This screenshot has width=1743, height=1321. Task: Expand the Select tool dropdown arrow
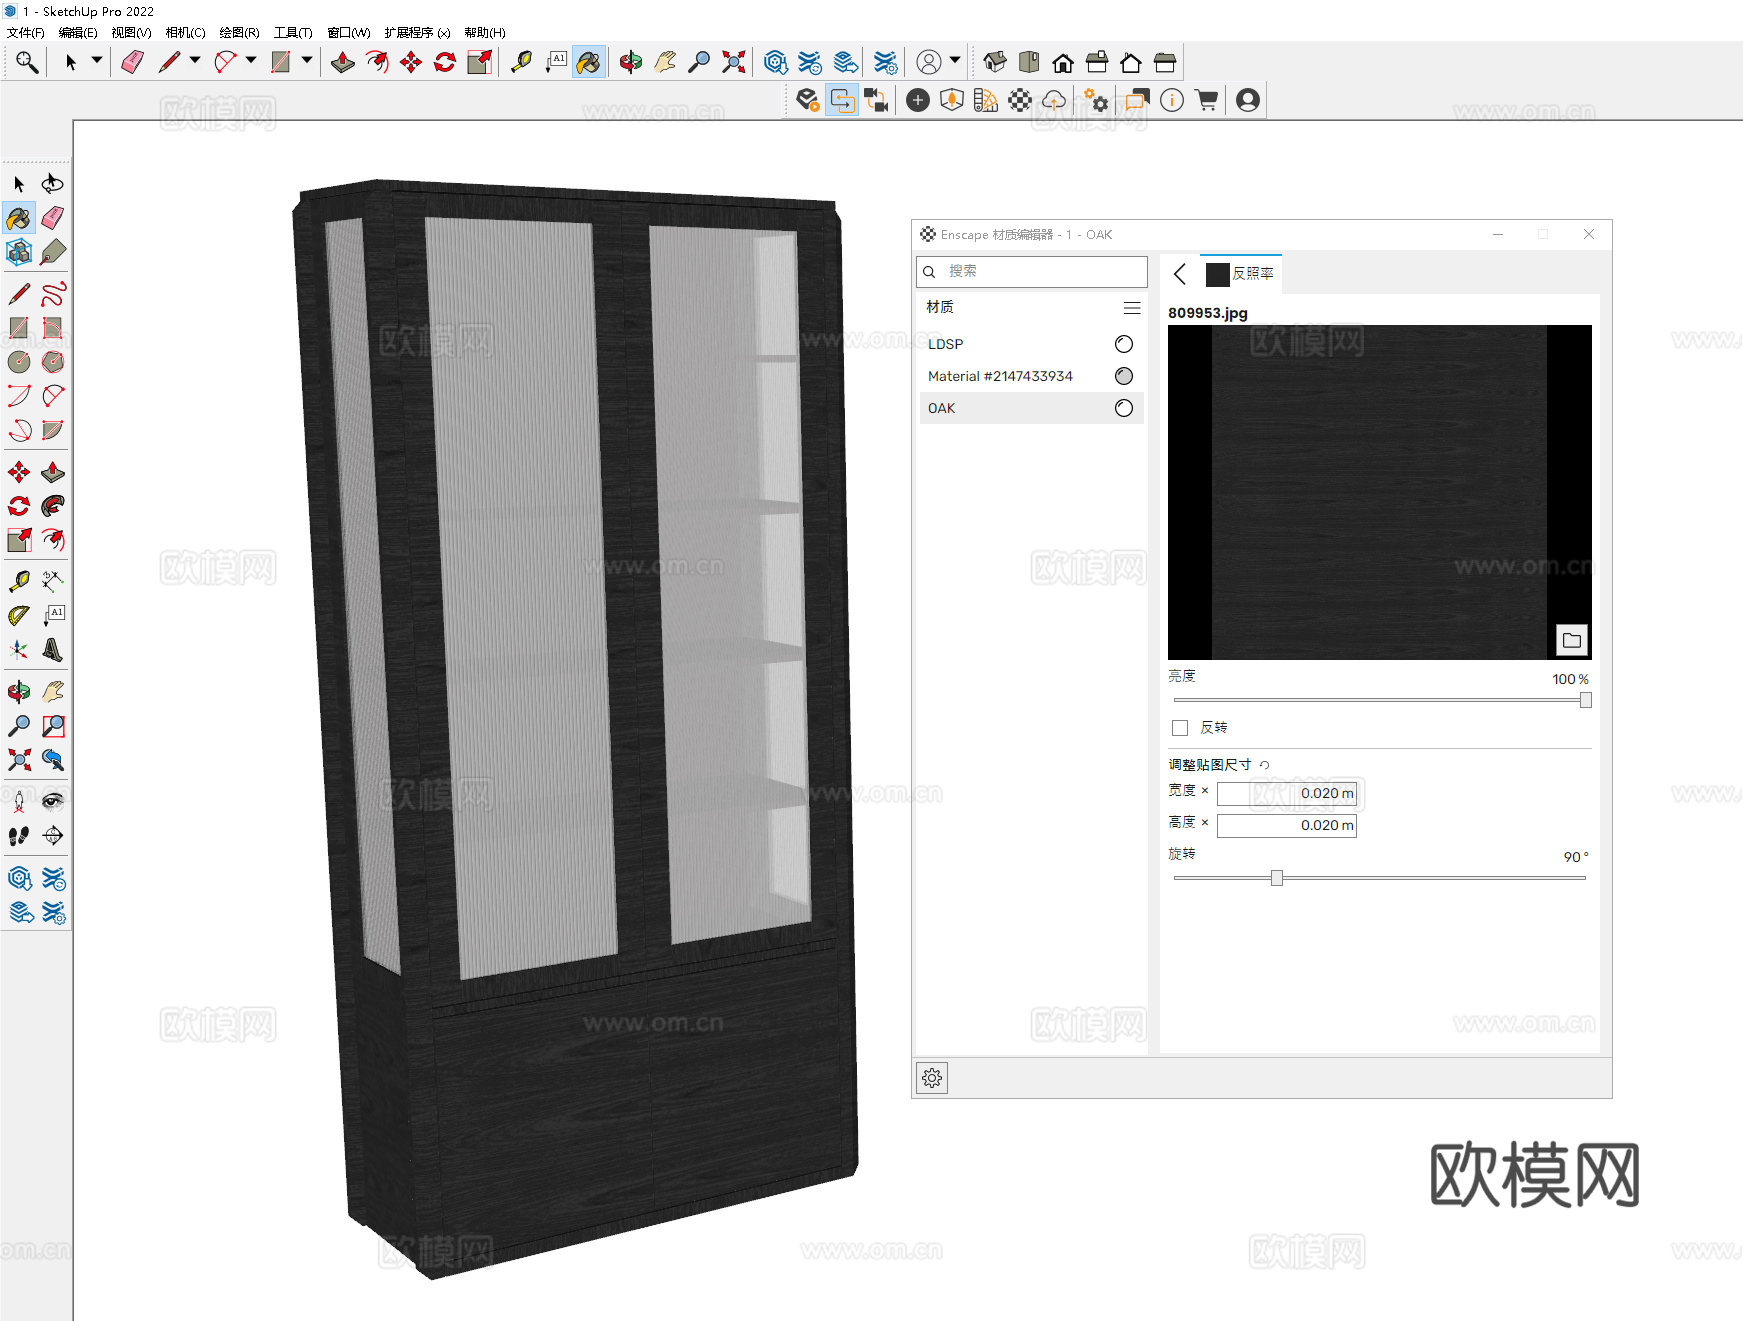(x=97, y=61)
